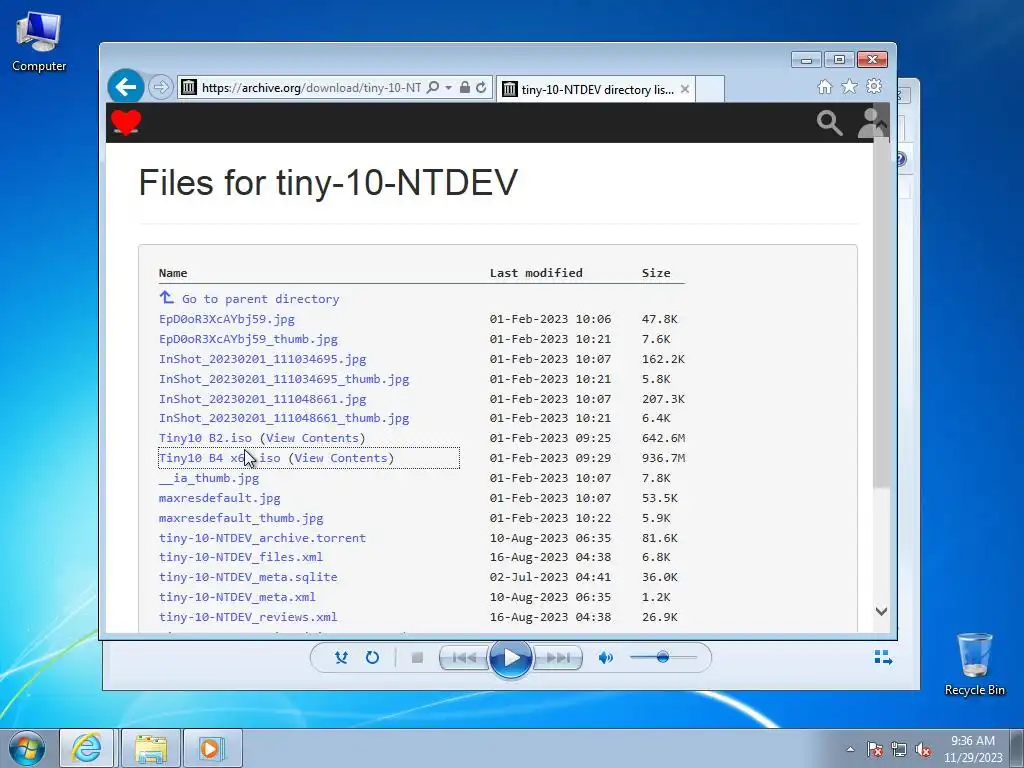Image resolution: width=1024 pixels, height=768 pixels.
Task: Click the Size column header
Action: (656, 273)
